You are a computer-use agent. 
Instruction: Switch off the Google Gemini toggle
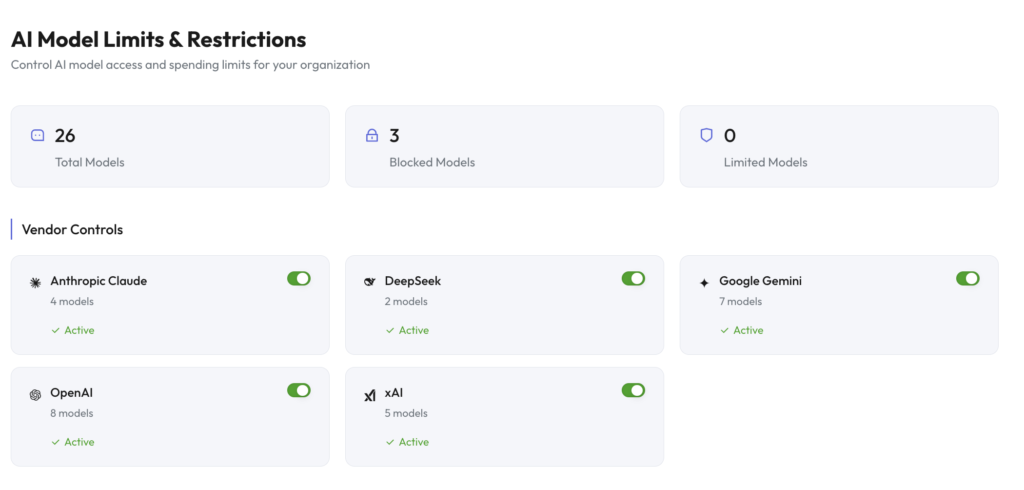pos(968,279)
